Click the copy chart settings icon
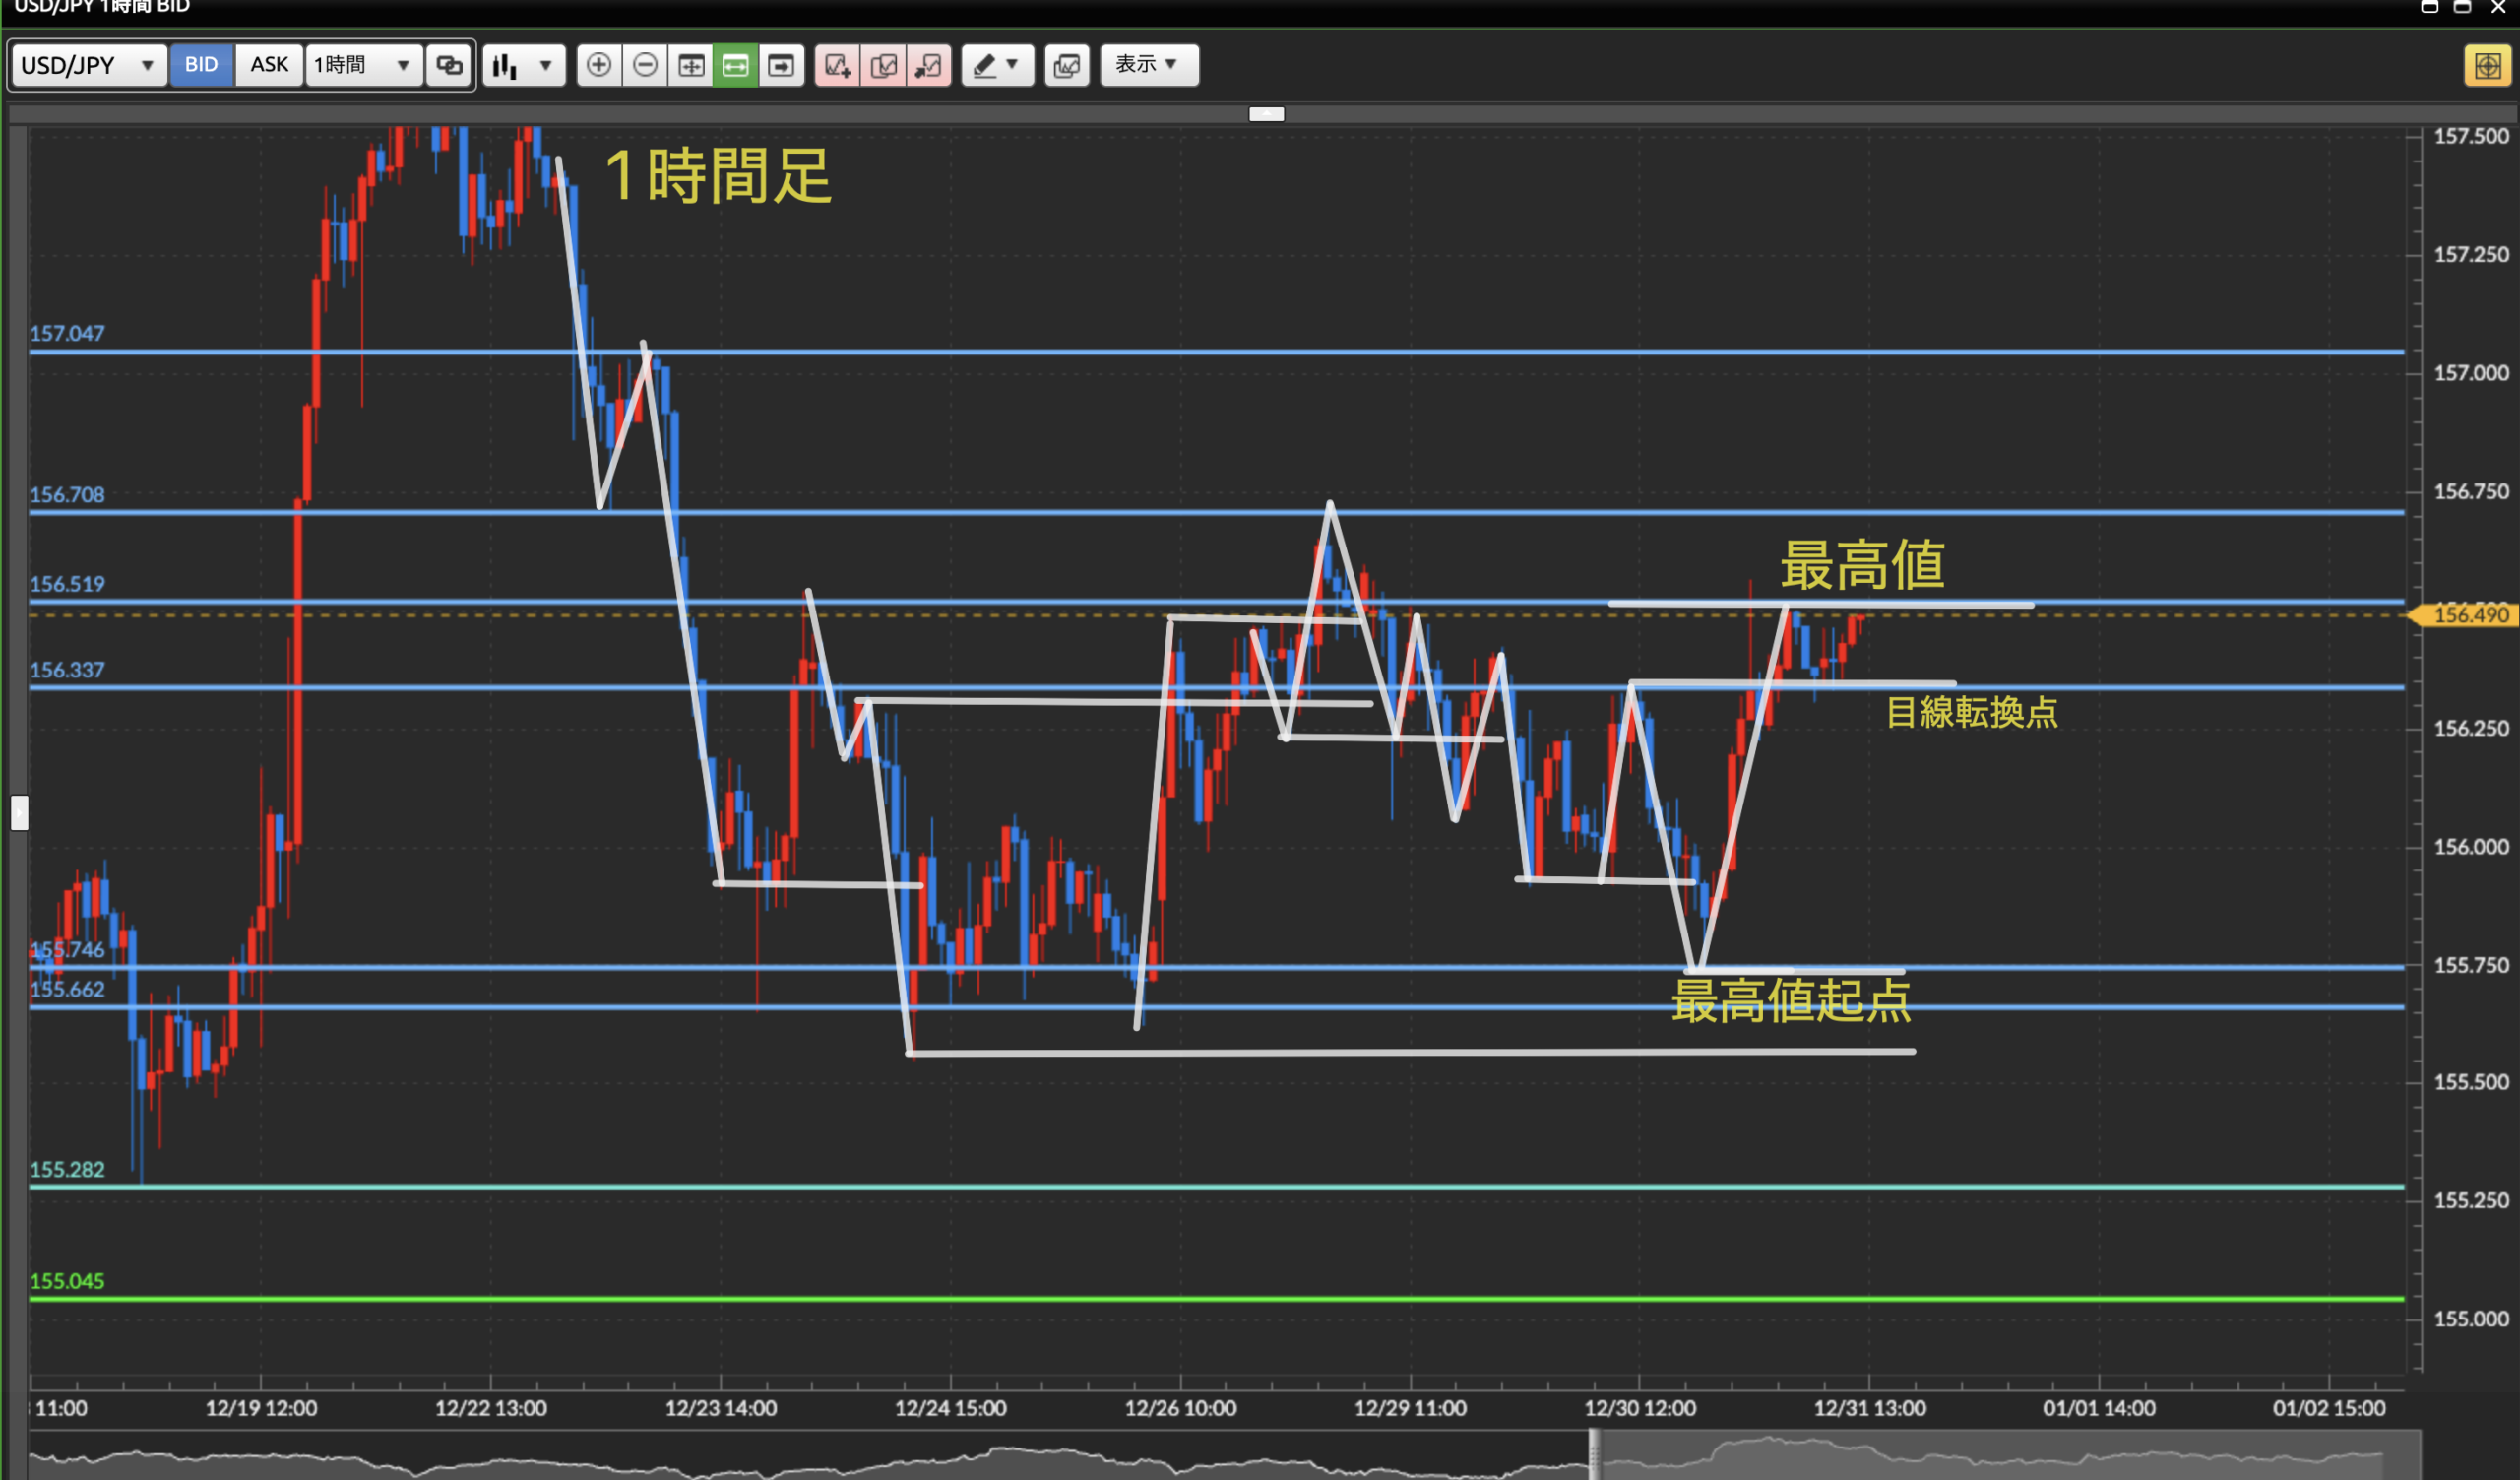The image size is (2520, 1480). point(883,66)
